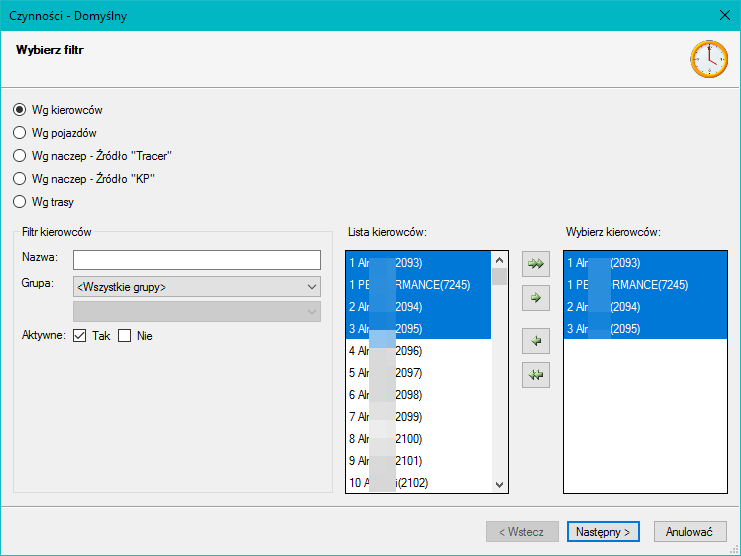Select the "Wg kierowców" radio option
Screen dimensions: 741x556
pos(20,110)
